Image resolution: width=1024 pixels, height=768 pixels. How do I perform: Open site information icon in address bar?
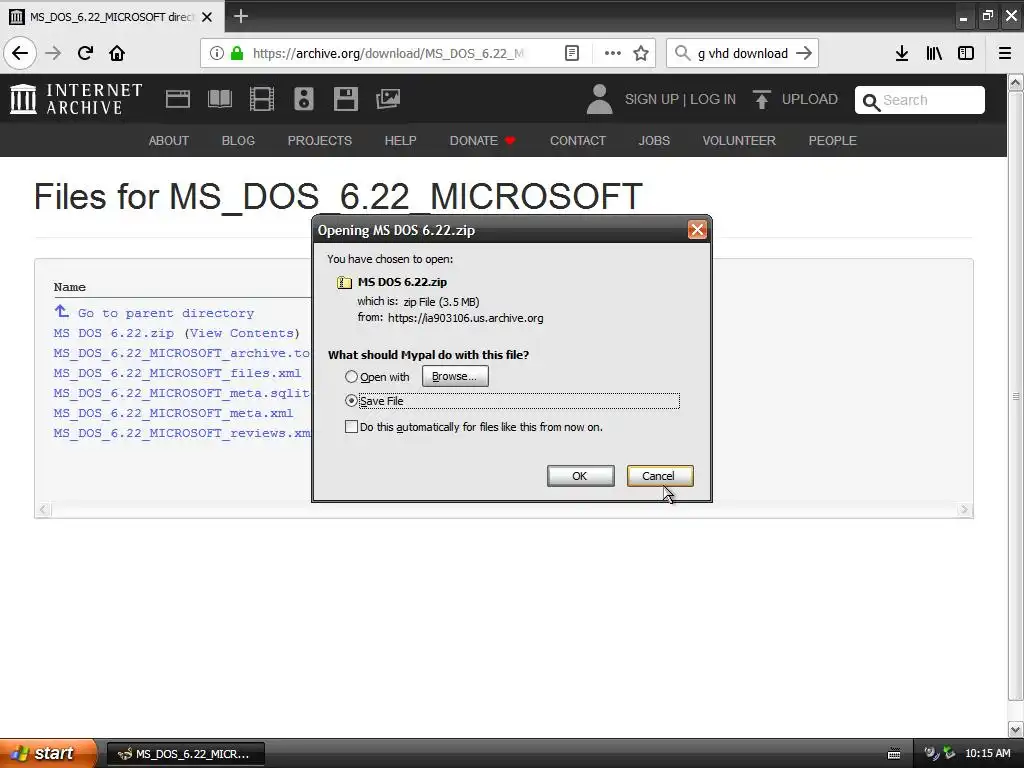click(217, 53)
